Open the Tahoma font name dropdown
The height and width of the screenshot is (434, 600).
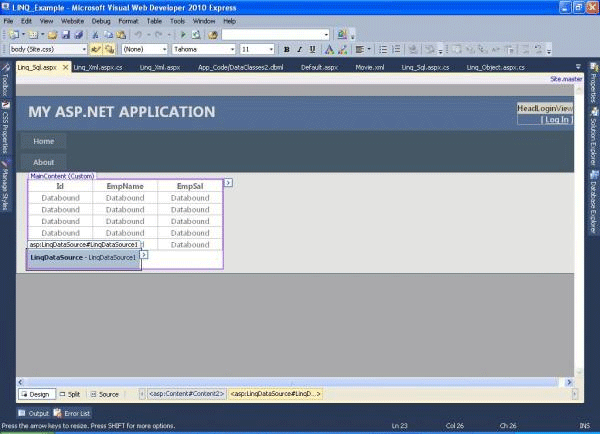(x=231, y=49)
